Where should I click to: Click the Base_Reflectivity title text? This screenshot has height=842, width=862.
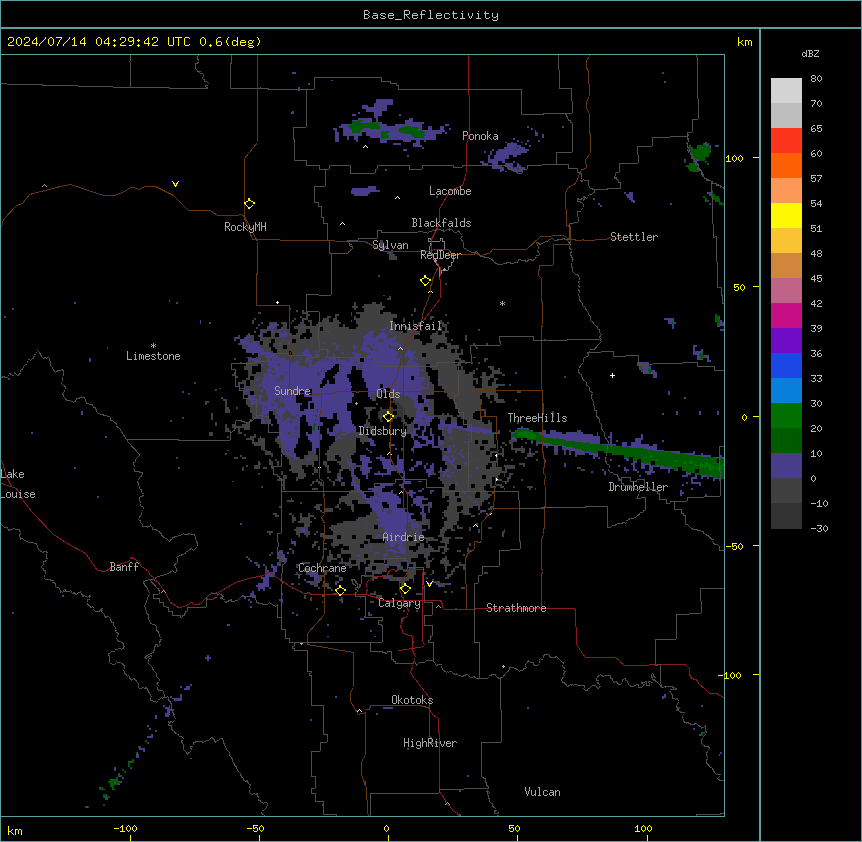coord(431,15)
